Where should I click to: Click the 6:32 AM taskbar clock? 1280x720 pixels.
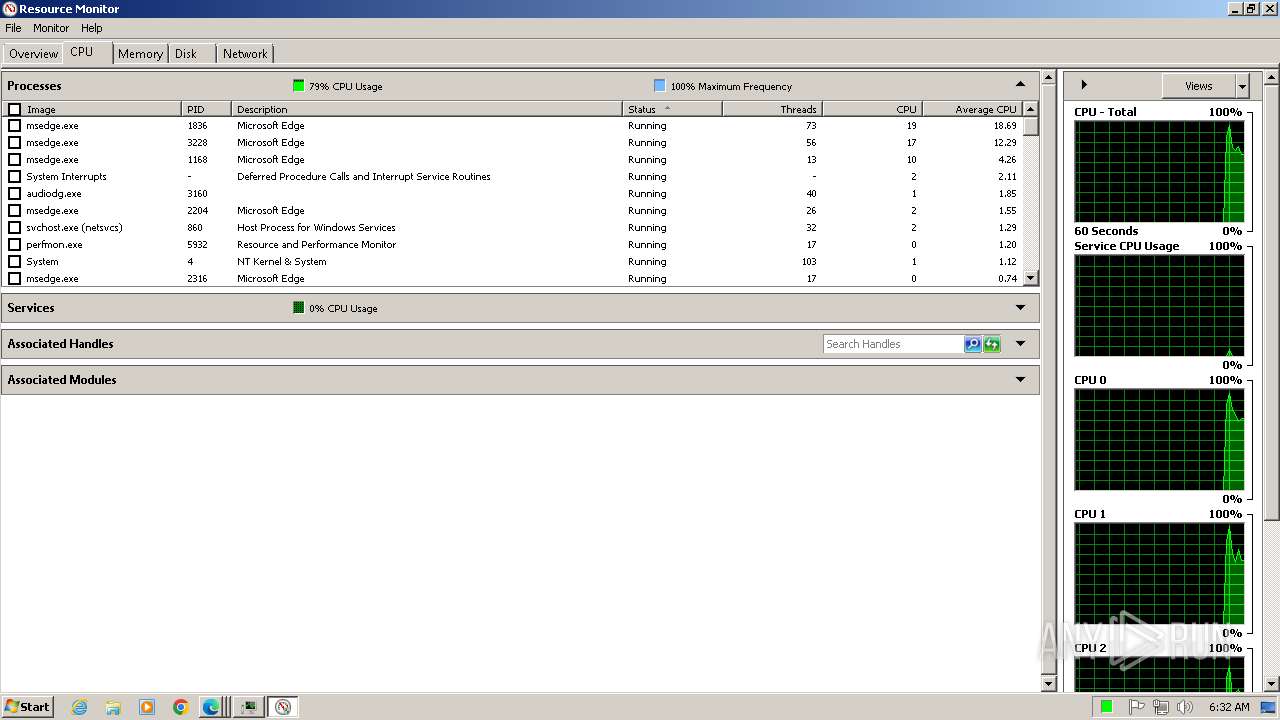pyautogui.click(x=1228, y=707)
